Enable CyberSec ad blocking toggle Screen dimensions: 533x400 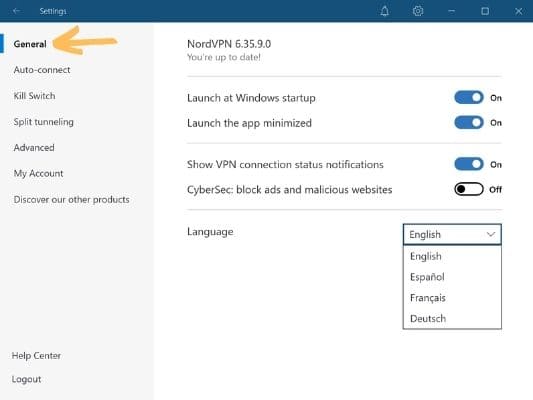click(x=469, y=189)
